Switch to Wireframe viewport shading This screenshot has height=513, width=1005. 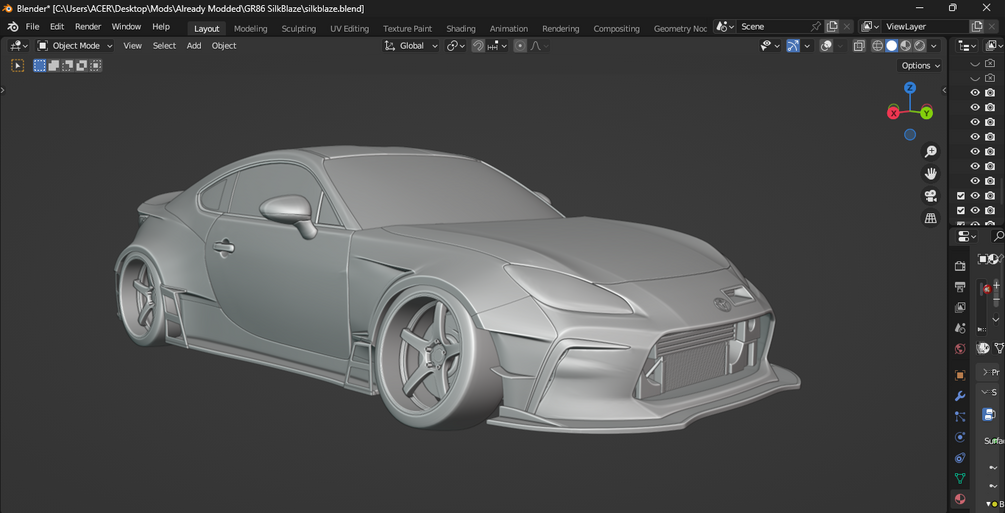(877, 46)
